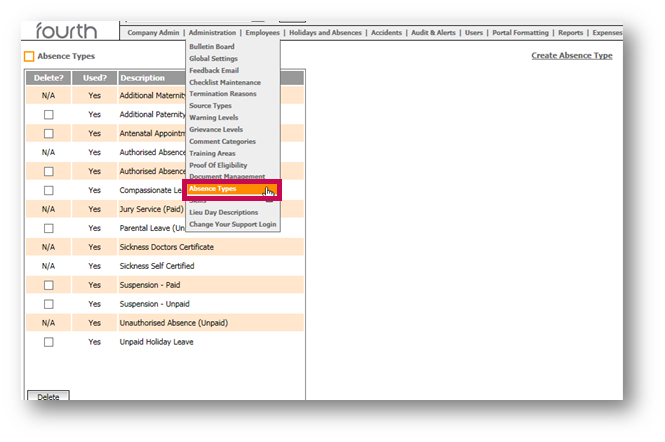Check the Unpaid Holiday Leave delete box
The image size is (665, 442).
48,342
